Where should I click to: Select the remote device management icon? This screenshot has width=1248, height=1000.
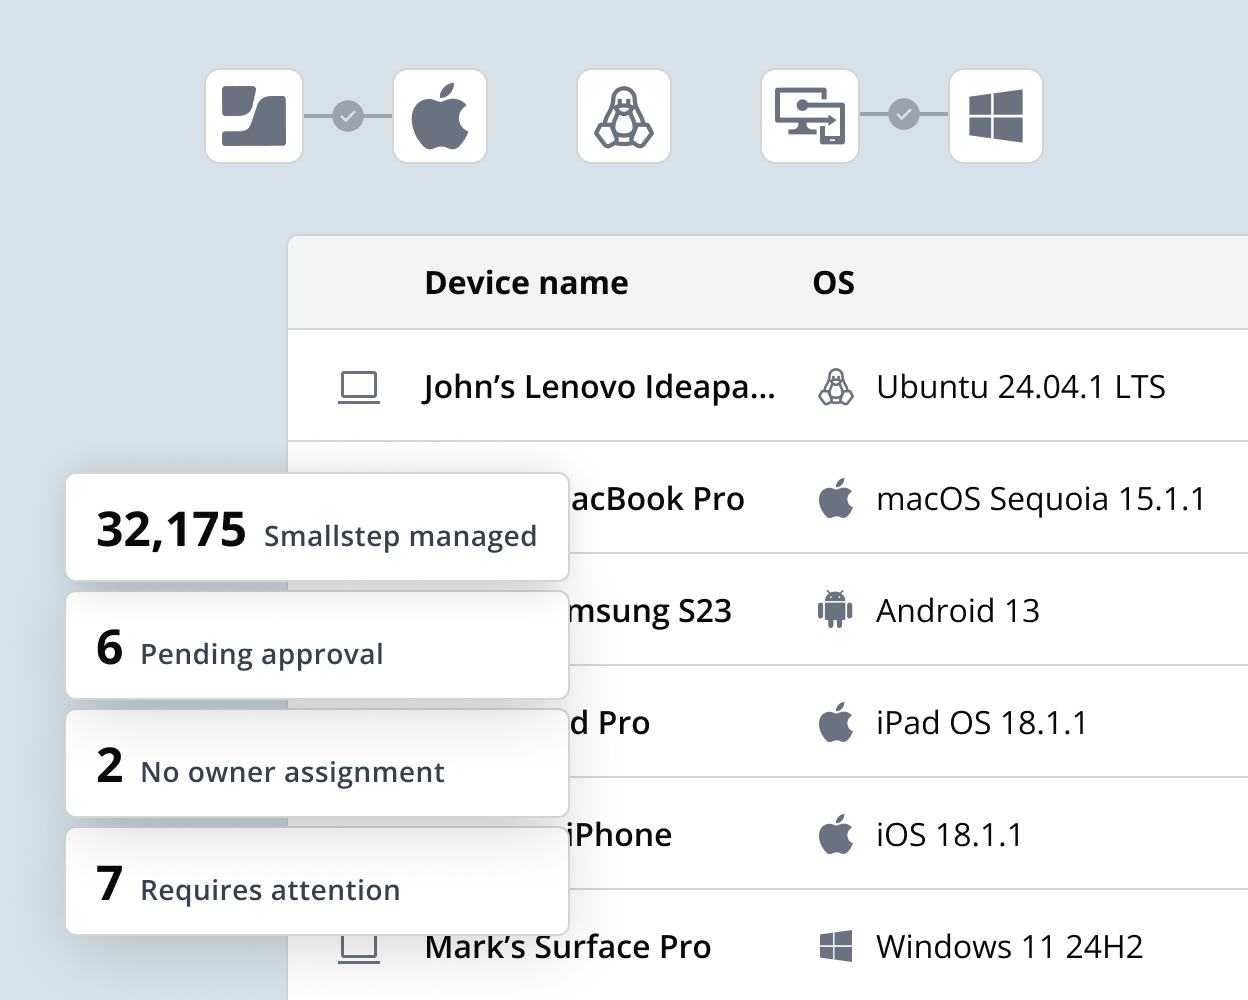[809, 115]
